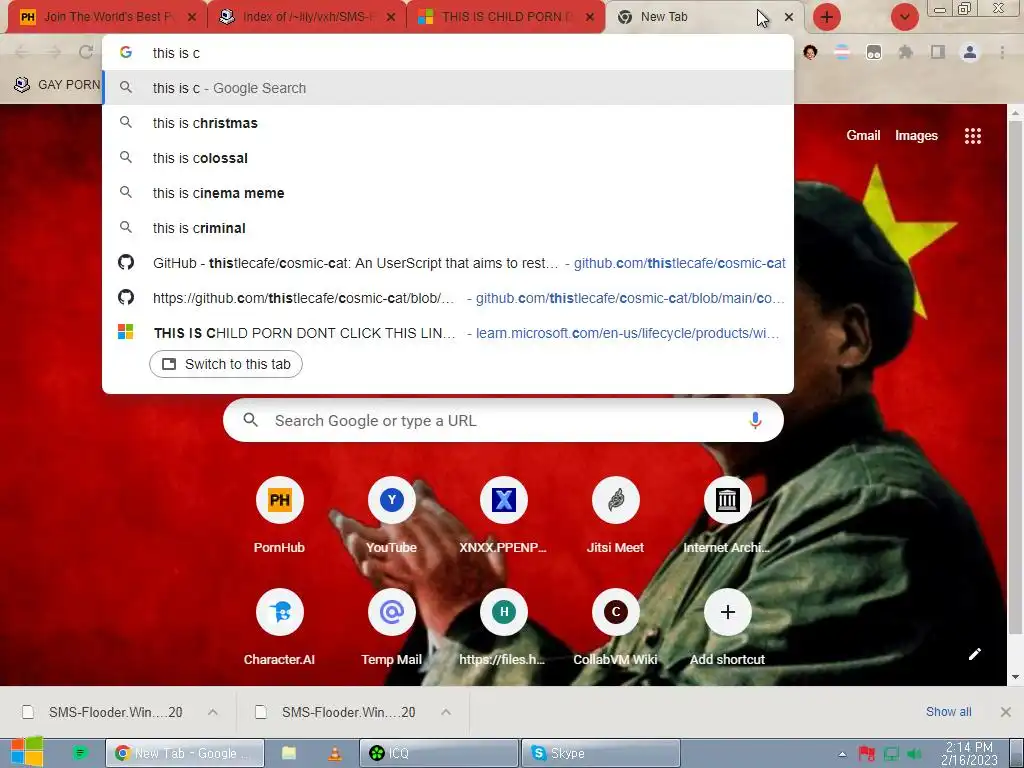Close the downloads bar

(x=1006, y=712)
